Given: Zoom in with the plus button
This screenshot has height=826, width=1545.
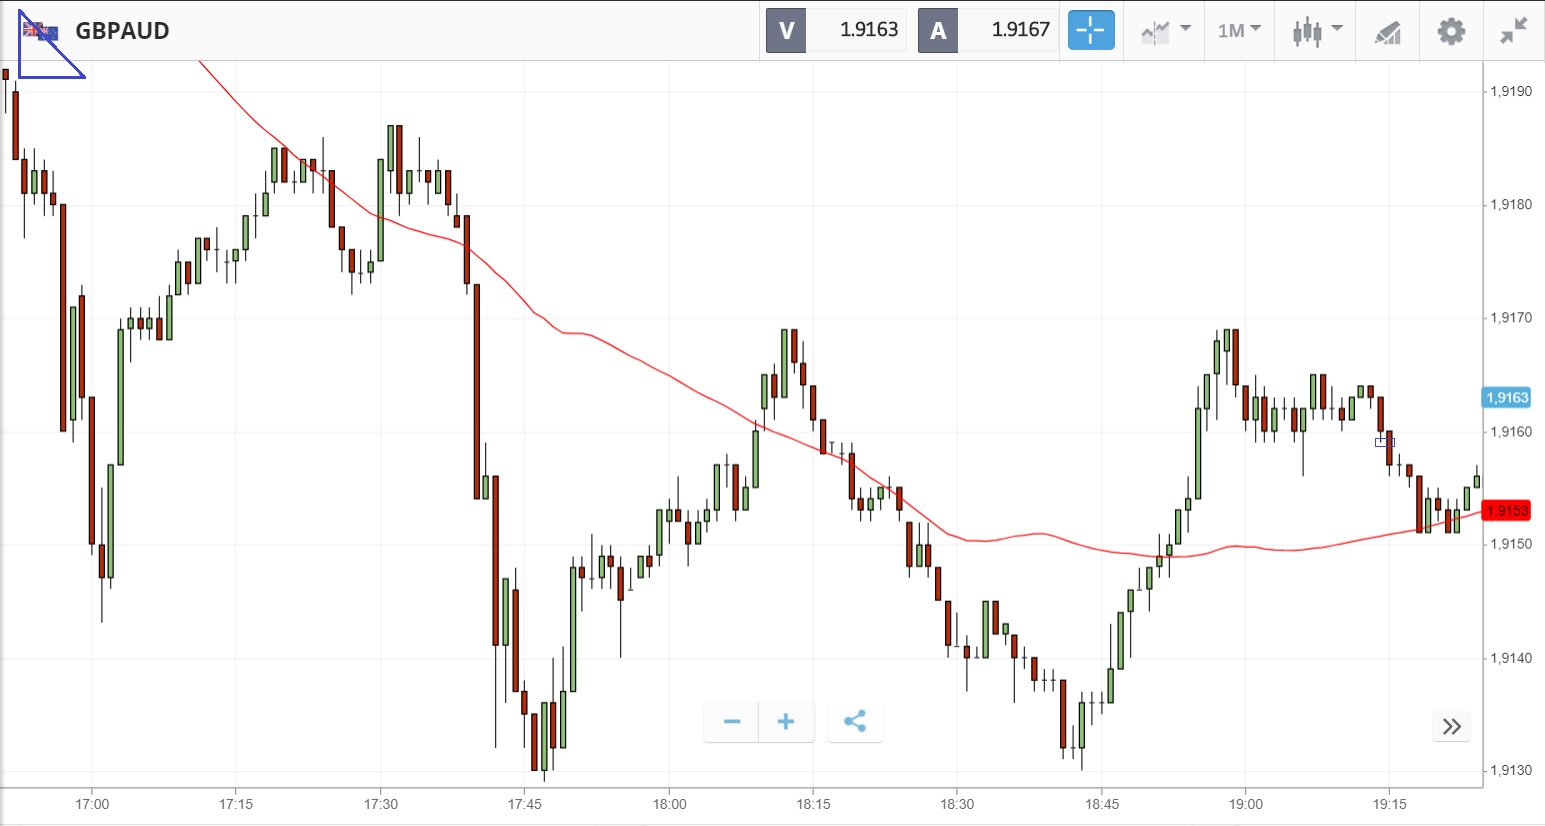Looking at the screenshot, I should [786, 721].
